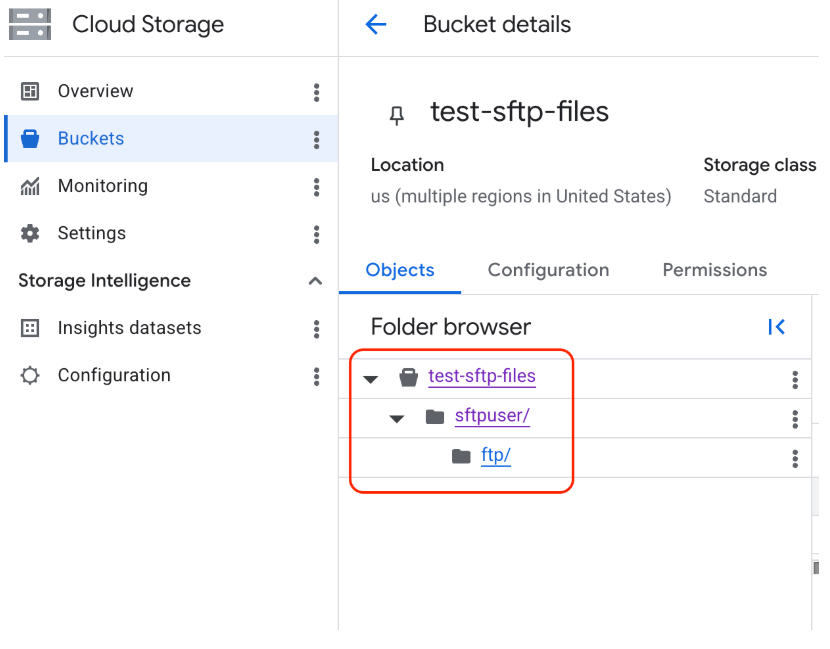
Task: Click the Folder browser heading
Action: (451, 327)
